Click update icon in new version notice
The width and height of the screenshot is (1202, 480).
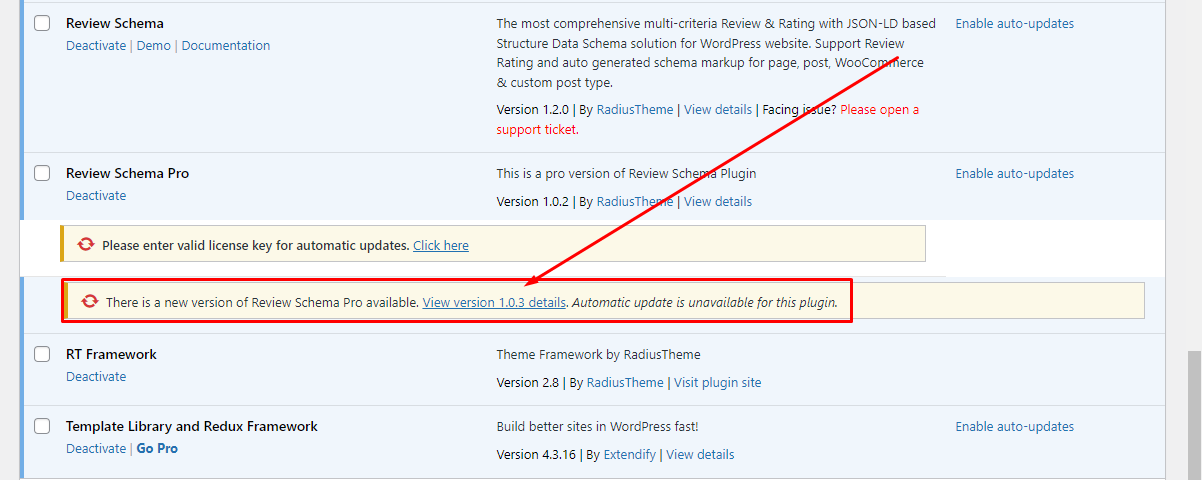click(91, 301)
